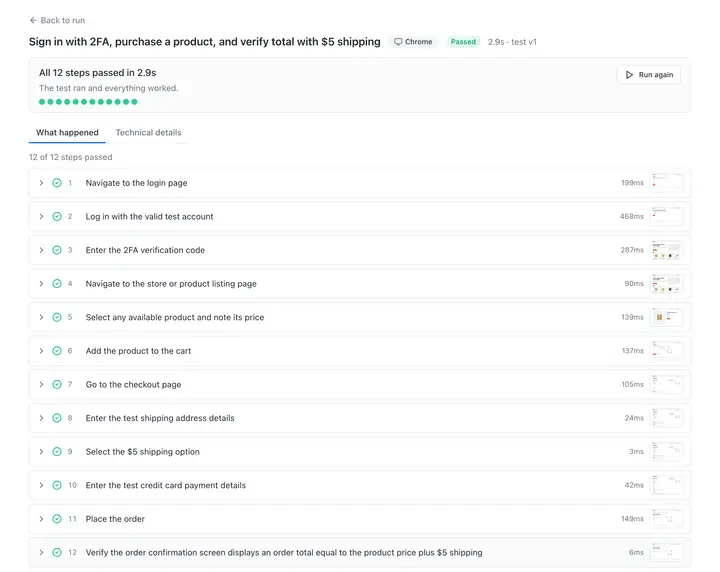Image resolution: width=720 pixels, height=572 pixels.
Task: Click the 199ms duration on step 1
Action: pyautogui.click(x=632, y=183)
